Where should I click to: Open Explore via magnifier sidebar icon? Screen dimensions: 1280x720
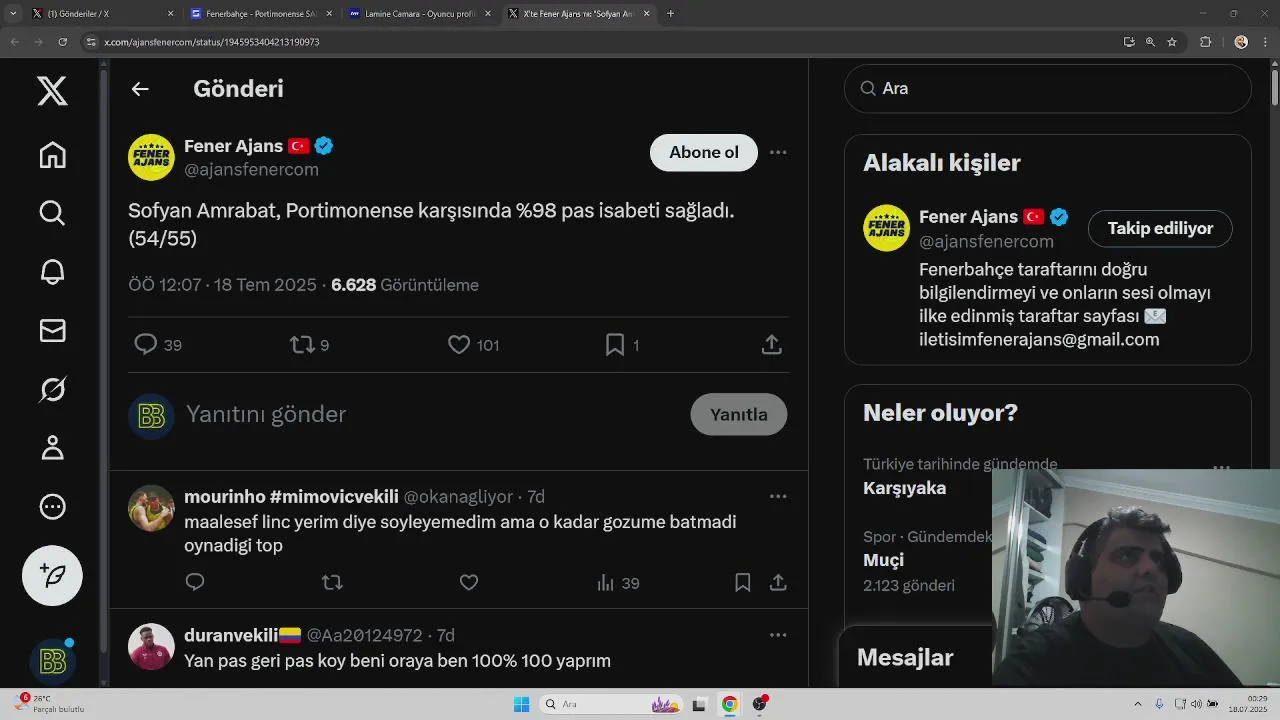coord(52,213)
